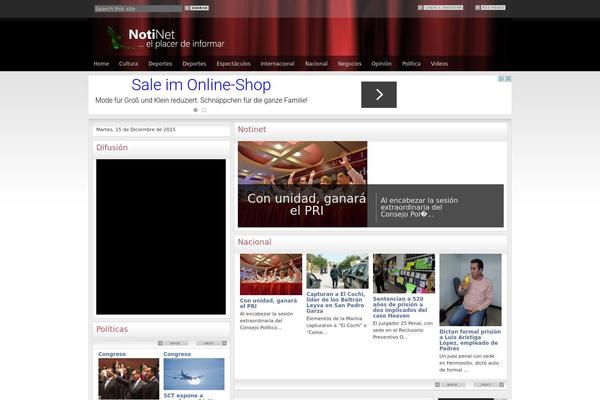Open the Nacional menu item in navigation bar
This screenshot has height=400, width=600.
click(316, 64)
